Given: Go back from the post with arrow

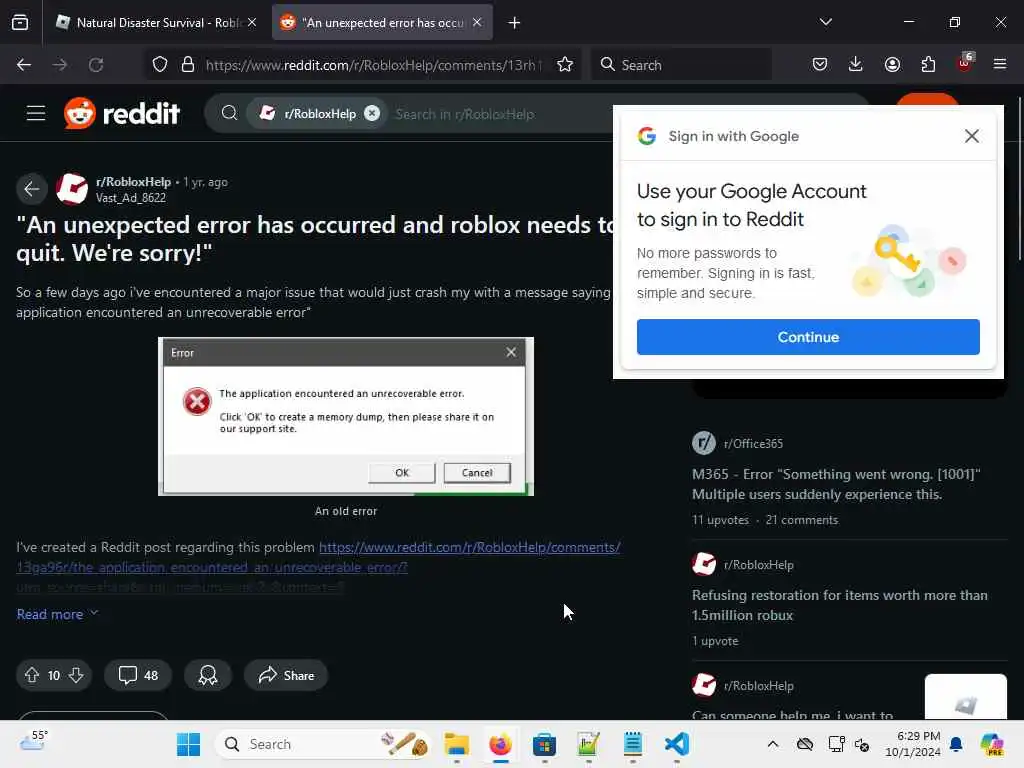Looking at the screenshot, I should coord(32,189).
